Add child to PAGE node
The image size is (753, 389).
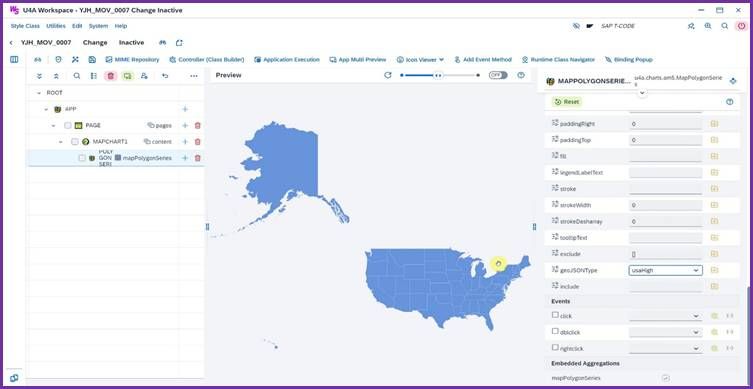pos(185,125)
